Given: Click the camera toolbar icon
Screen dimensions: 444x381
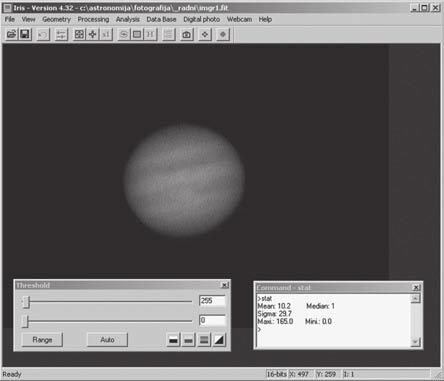Looking at the screenshot, I should (186, 34).
